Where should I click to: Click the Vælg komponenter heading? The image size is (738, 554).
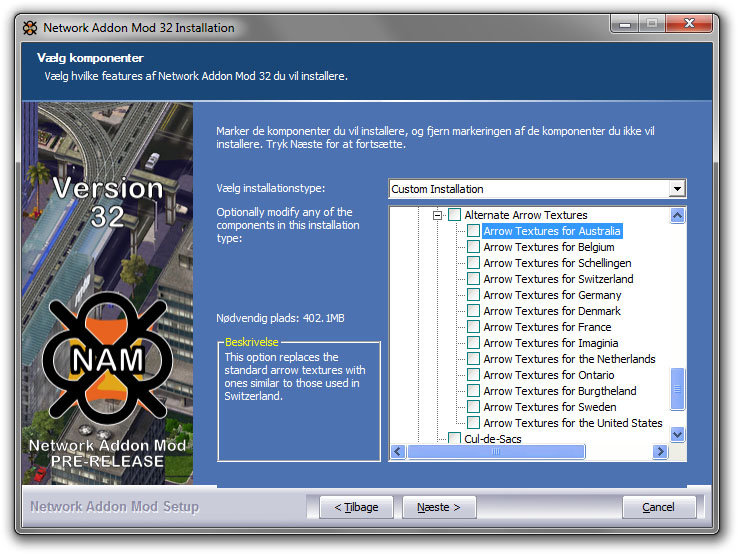pyautogui.click(x=90, y=58)
